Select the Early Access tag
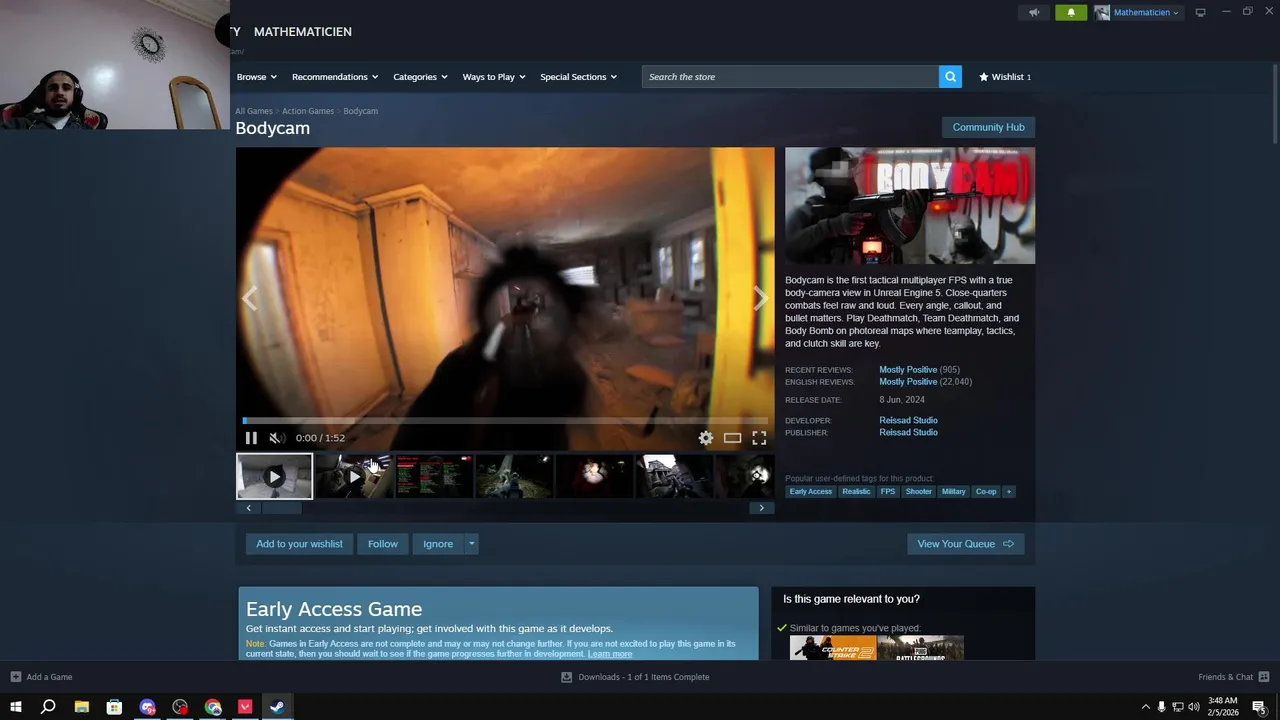 810,492
